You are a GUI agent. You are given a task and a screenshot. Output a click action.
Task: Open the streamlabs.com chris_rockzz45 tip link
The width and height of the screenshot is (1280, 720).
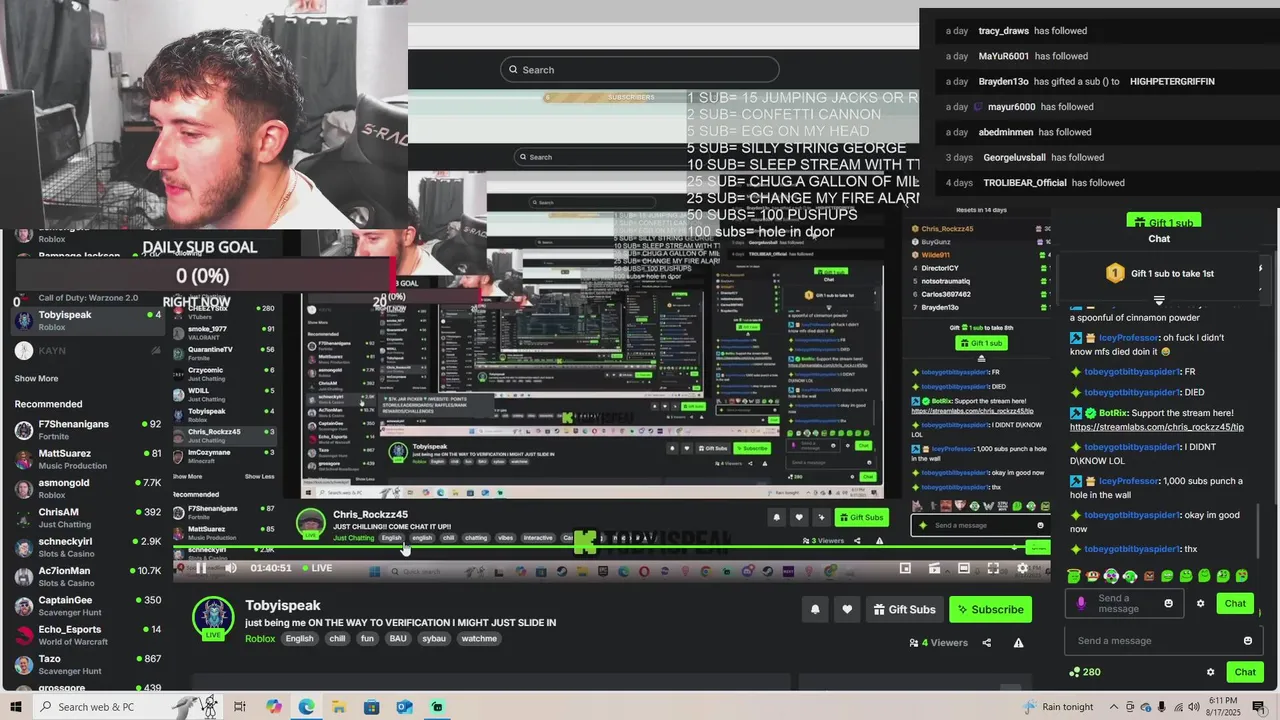[1157, 427]
